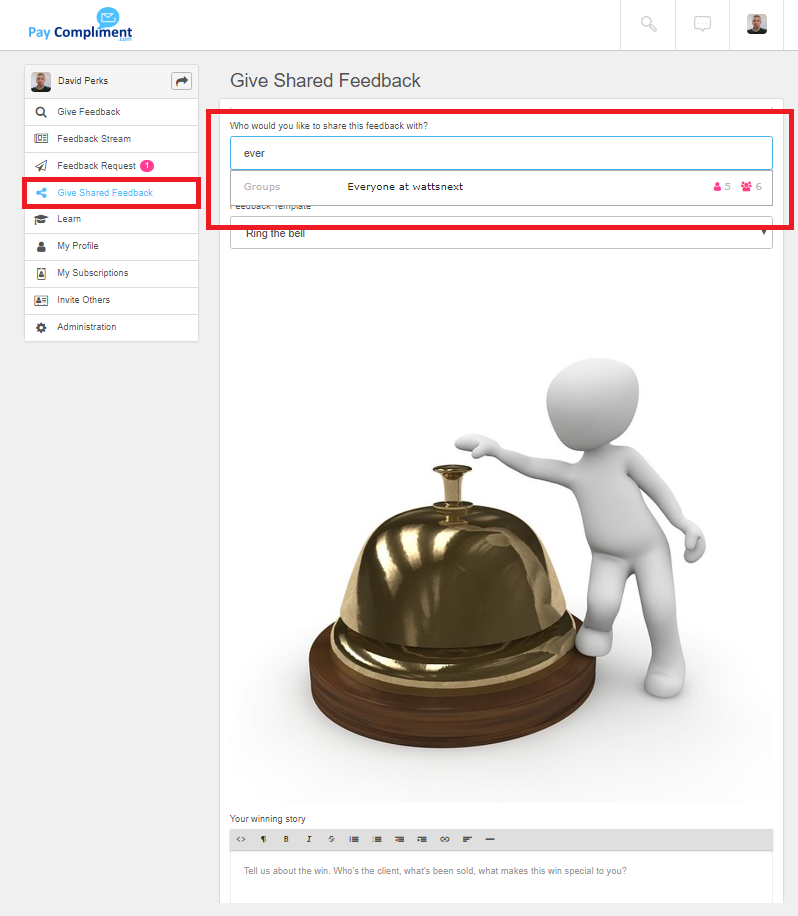798x916 pixels.
Task: Open Invite Others
Action: pyautogui.click(x=112, y=300)
